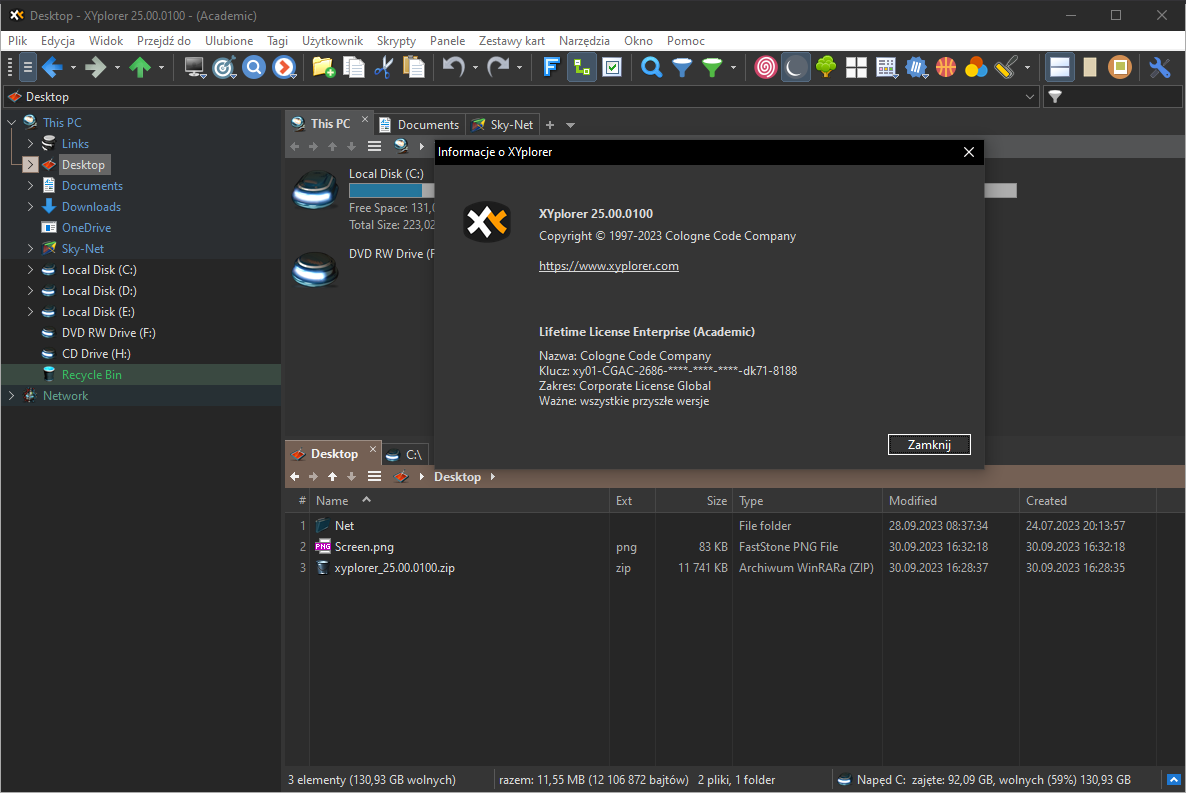
Task: Click the green Up arrow in toolbar
Action: tap(140, 68)
